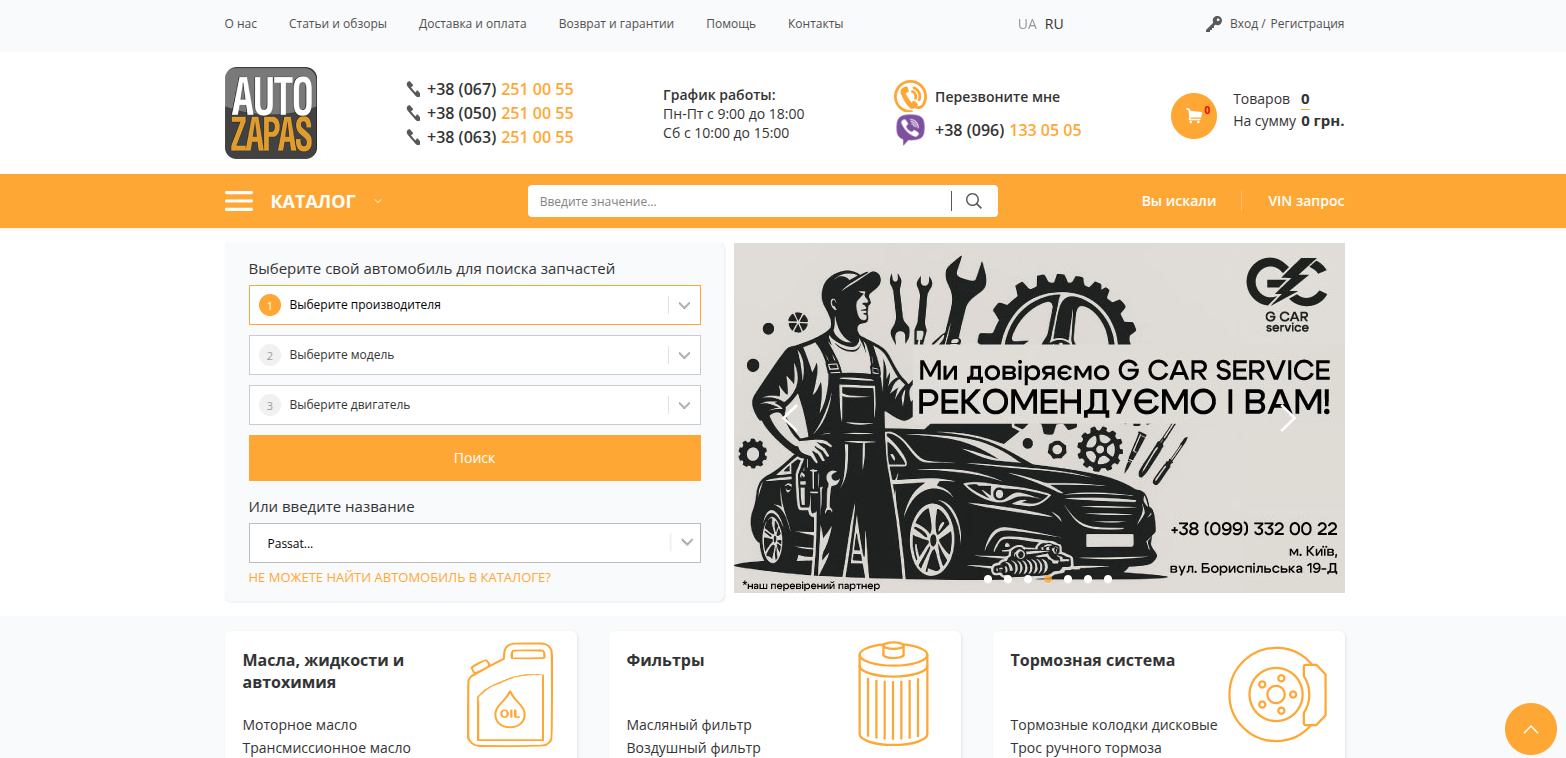Image resolution: width=1566 pixels, height=758 pixels.
Task: Switch site language to RU
Action: click(1054, 24)
